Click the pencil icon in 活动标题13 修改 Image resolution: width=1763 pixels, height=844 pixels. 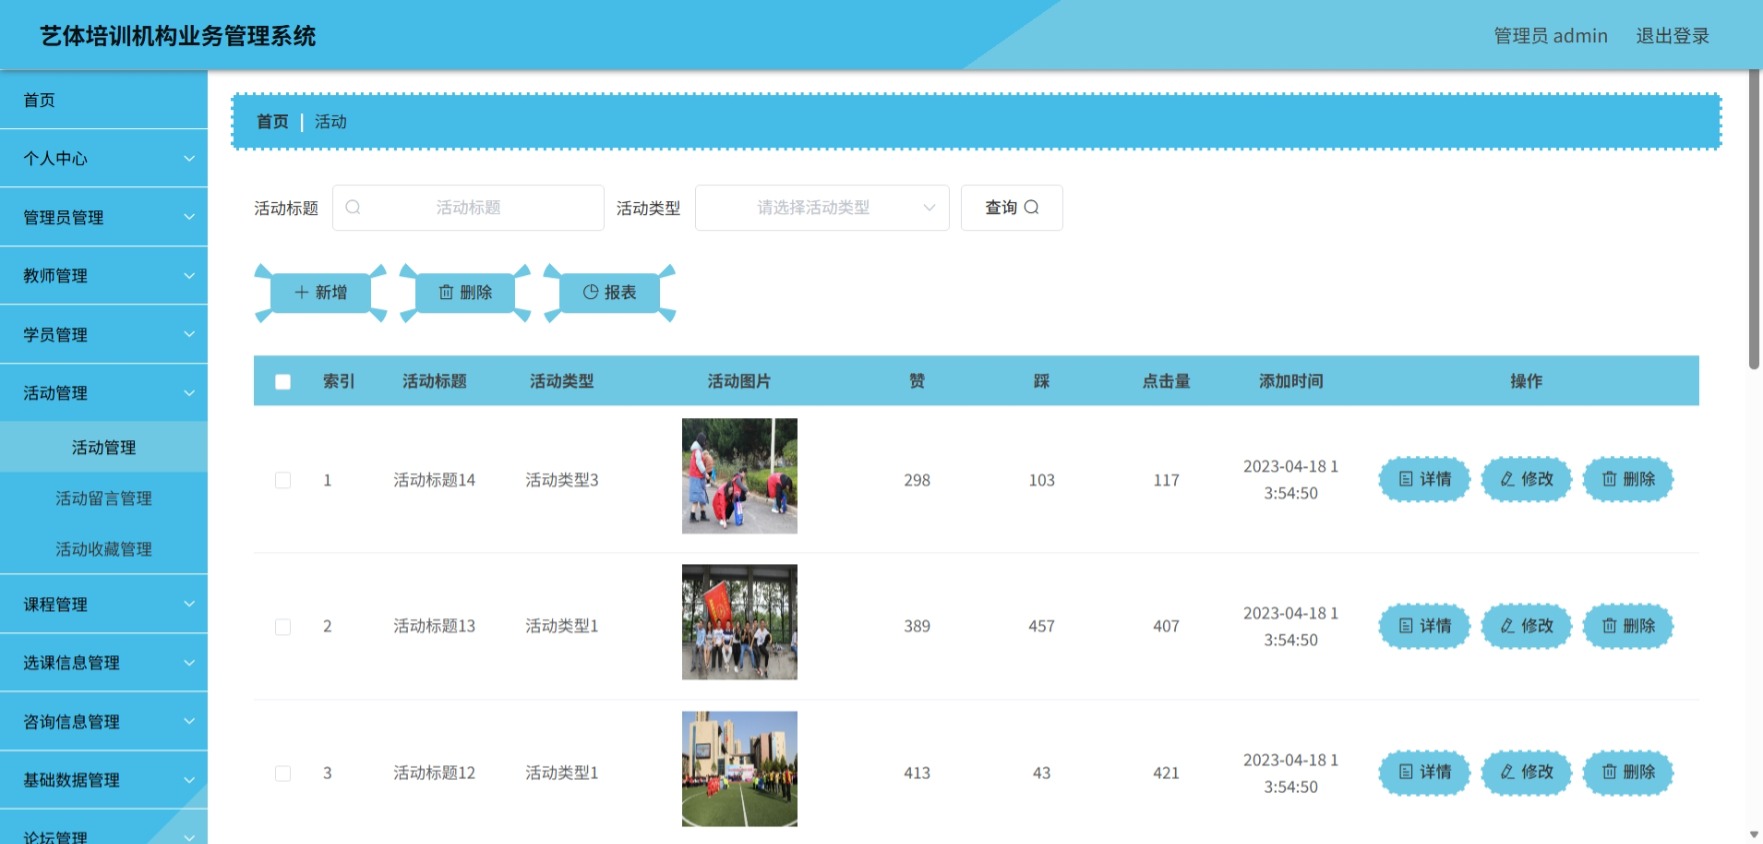(1507, 626)
